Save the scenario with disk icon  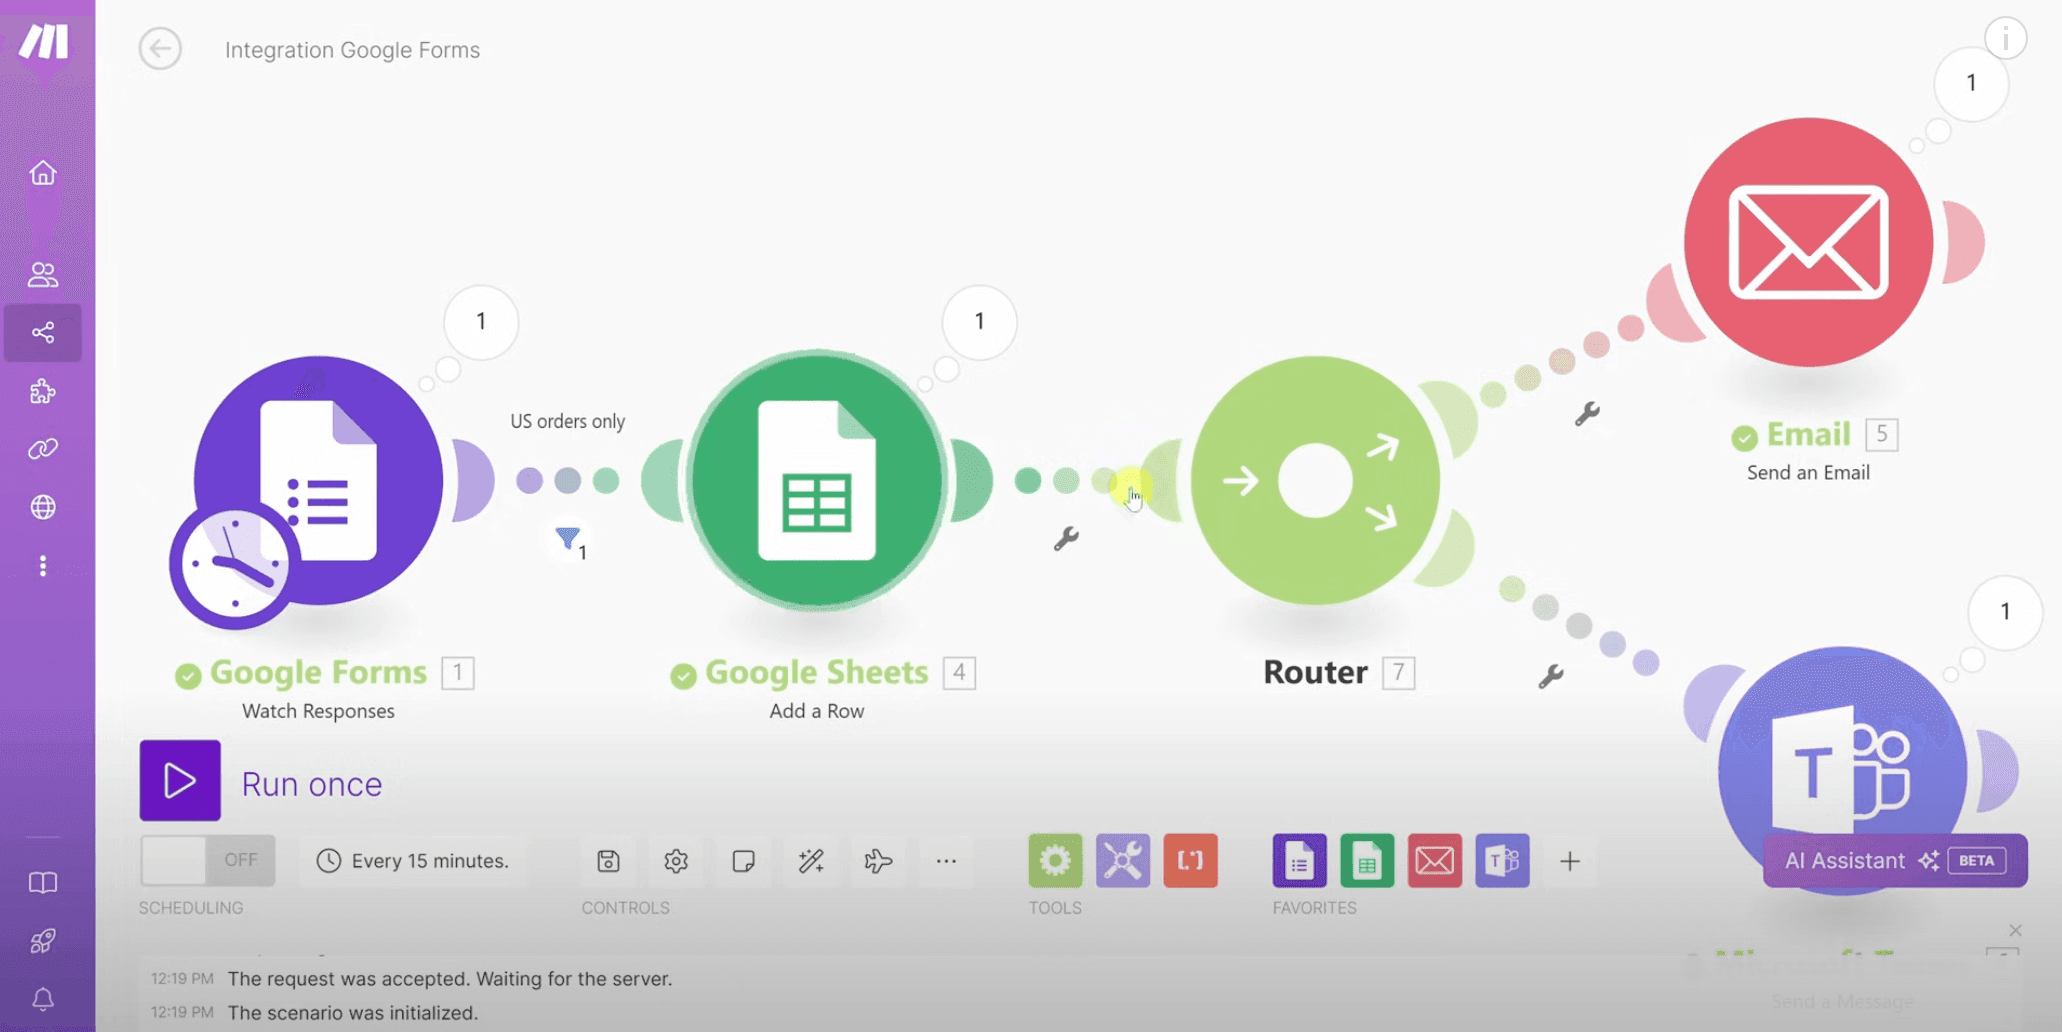tap(608, 861)
